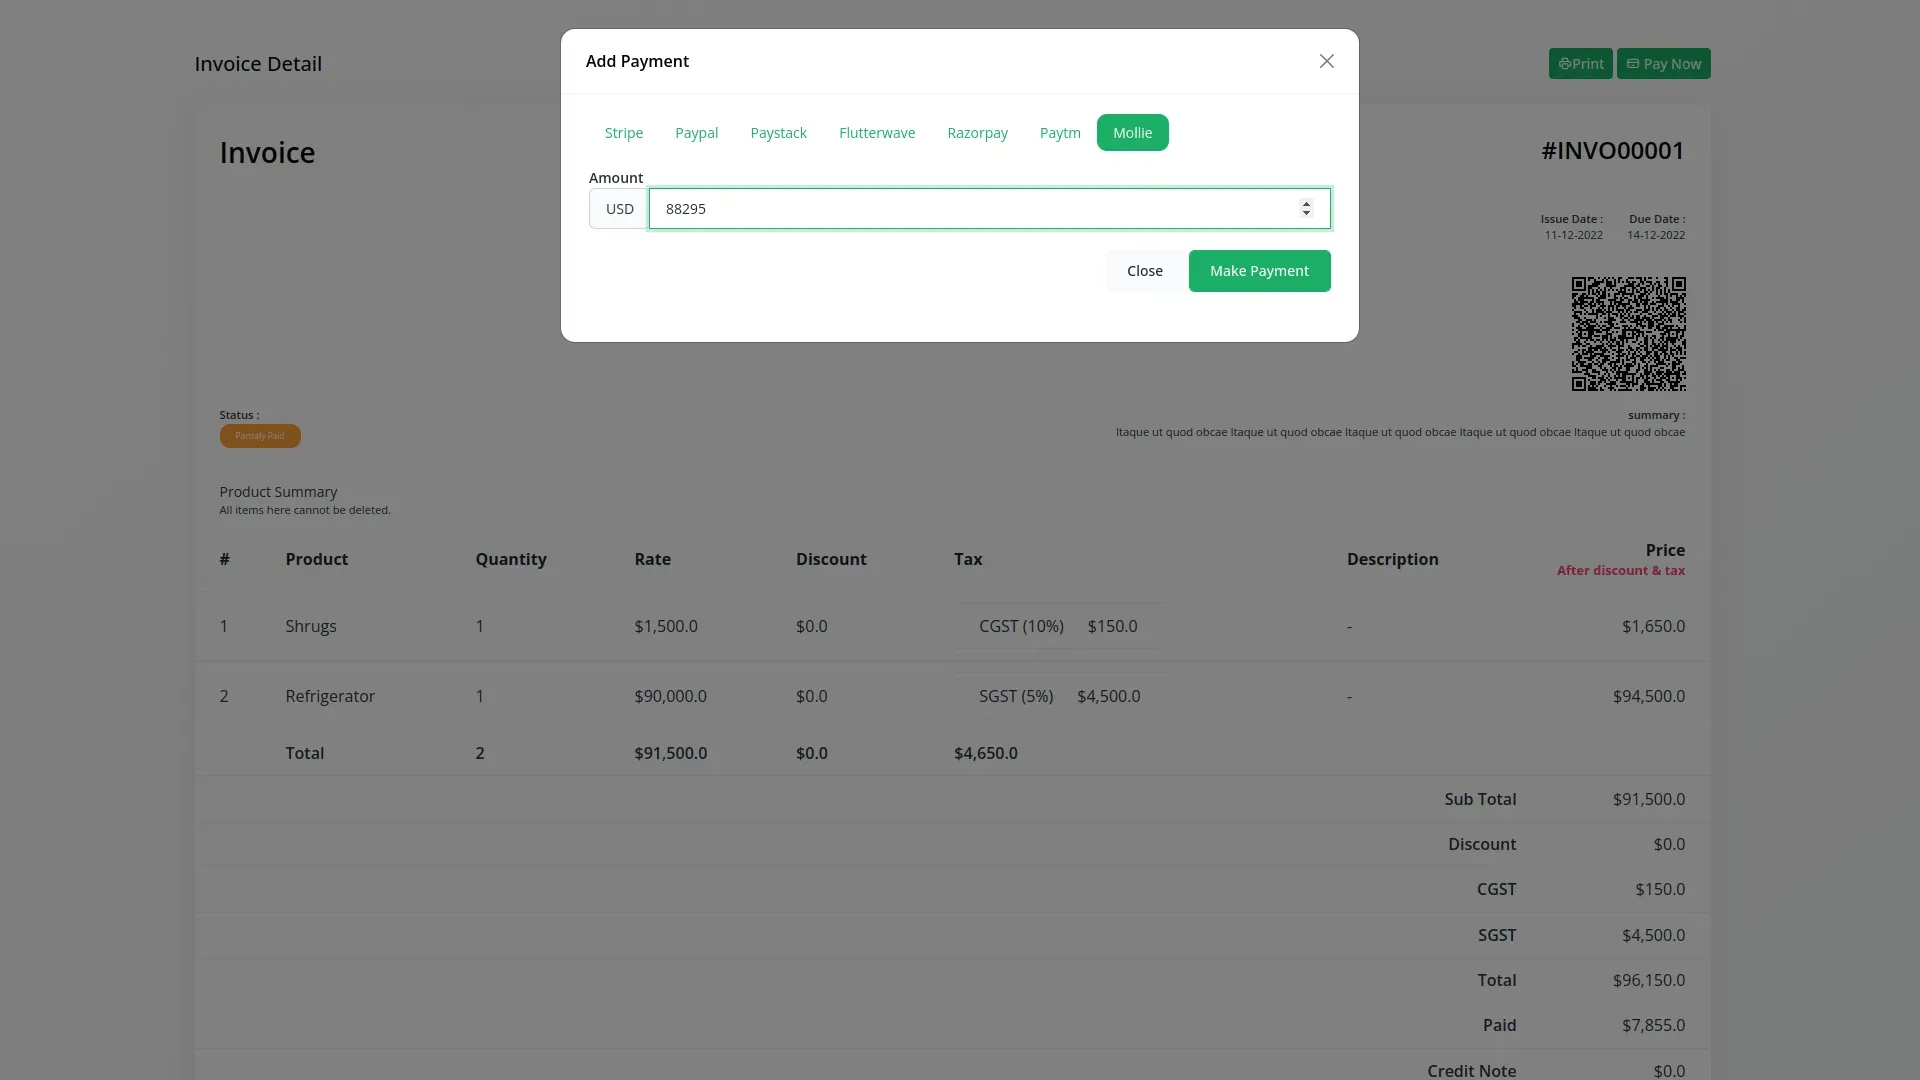The image size is (1920, 1080).
Task: Click the active Mollie tab
Action: point(1132,133)
